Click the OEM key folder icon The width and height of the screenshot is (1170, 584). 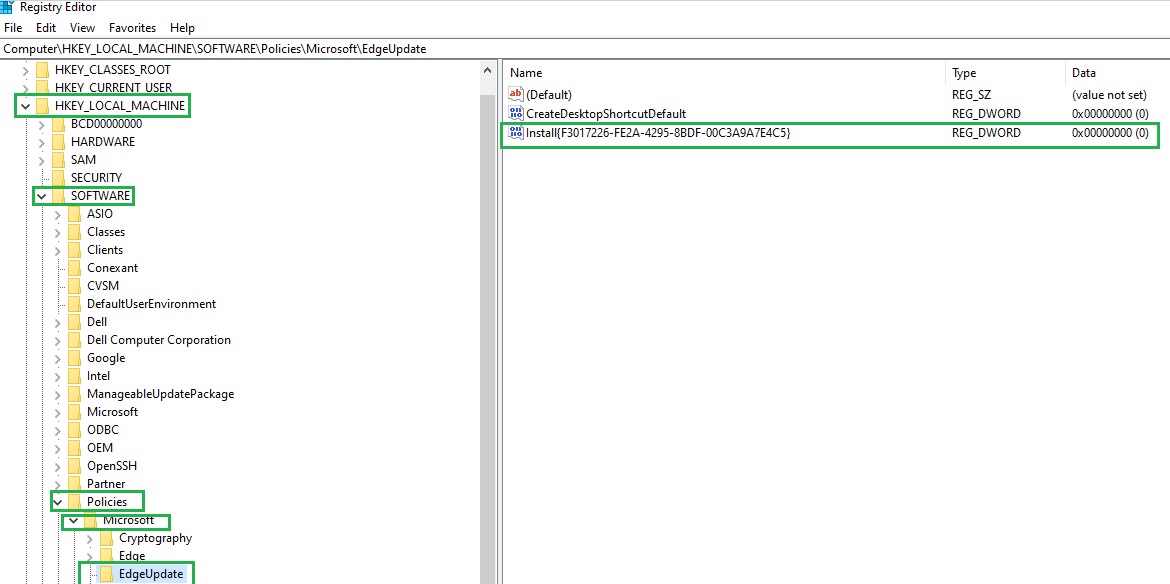click(x=74, y=448)
